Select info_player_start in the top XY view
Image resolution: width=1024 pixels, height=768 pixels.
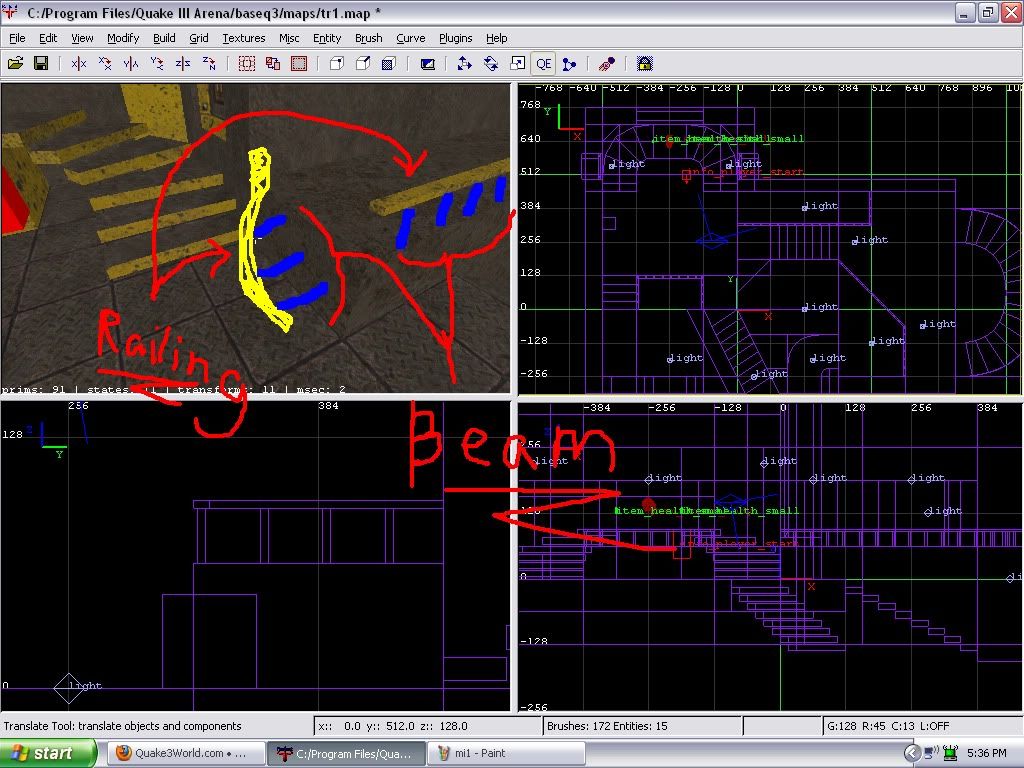(x=686, y=175)
